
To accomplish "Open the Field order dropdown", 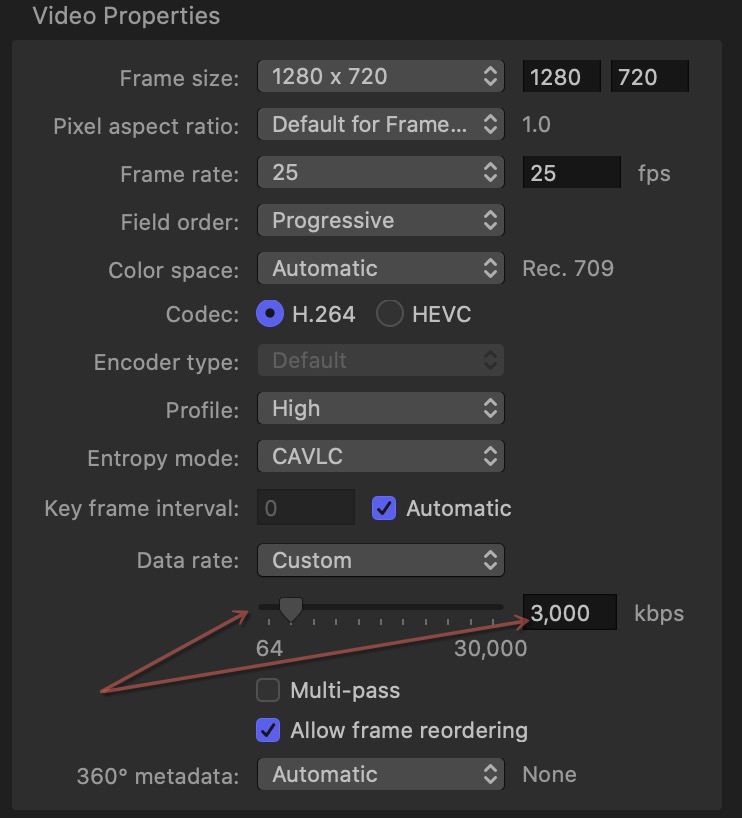I will tap(380, 220).
